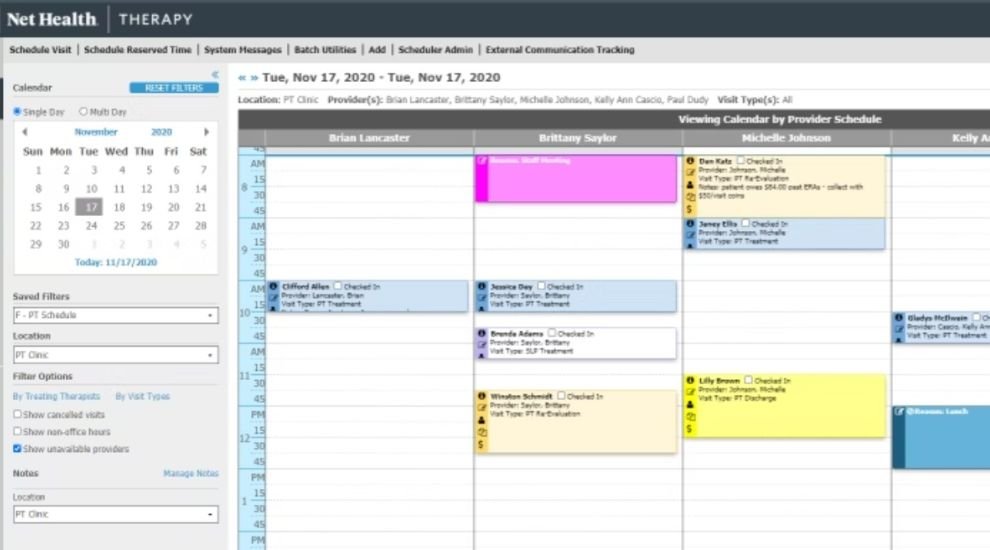Check in Janey Ellis

pyautogui.click(x=746, y=223)
